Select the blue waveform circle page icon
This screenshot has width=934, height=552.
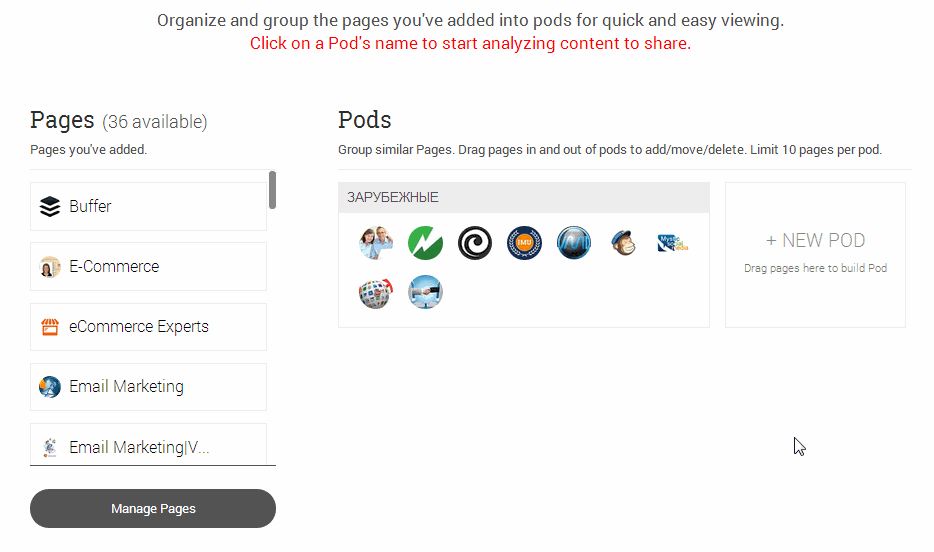tap(574, 243)
